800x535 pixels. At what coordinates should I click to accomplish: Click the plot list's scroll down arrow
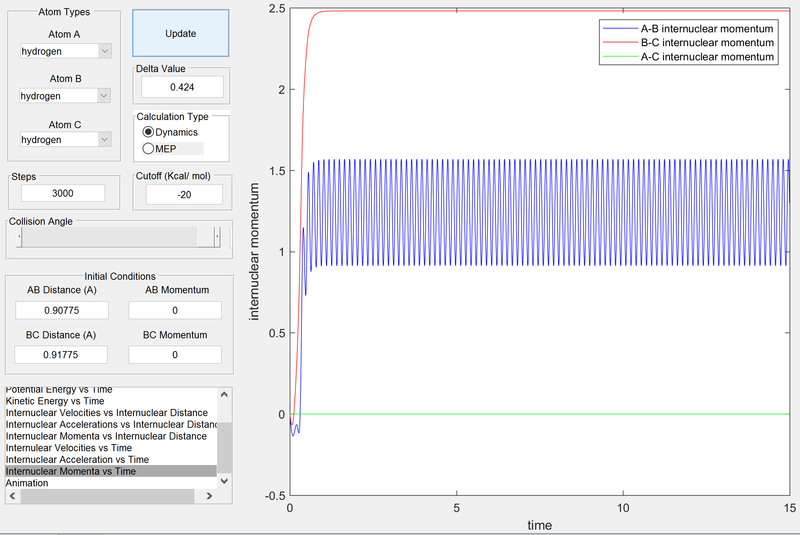click(224, 481)
